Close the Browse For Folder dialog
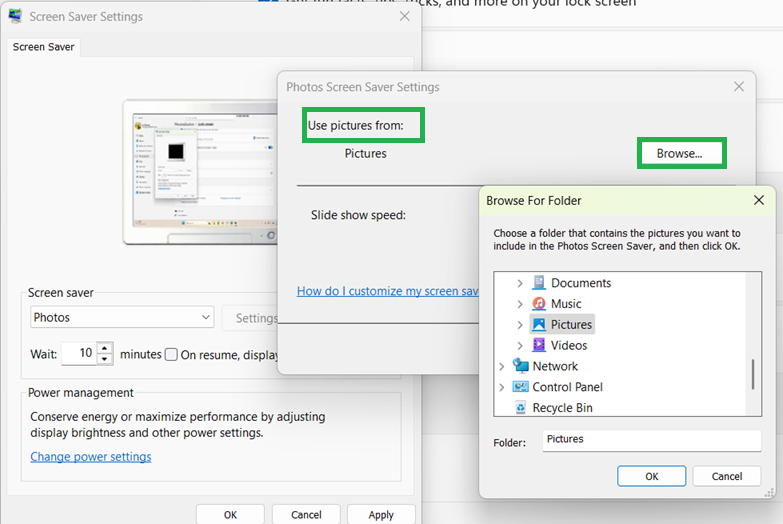The height and width of the screenshot is (524, 783). point(759,200)
